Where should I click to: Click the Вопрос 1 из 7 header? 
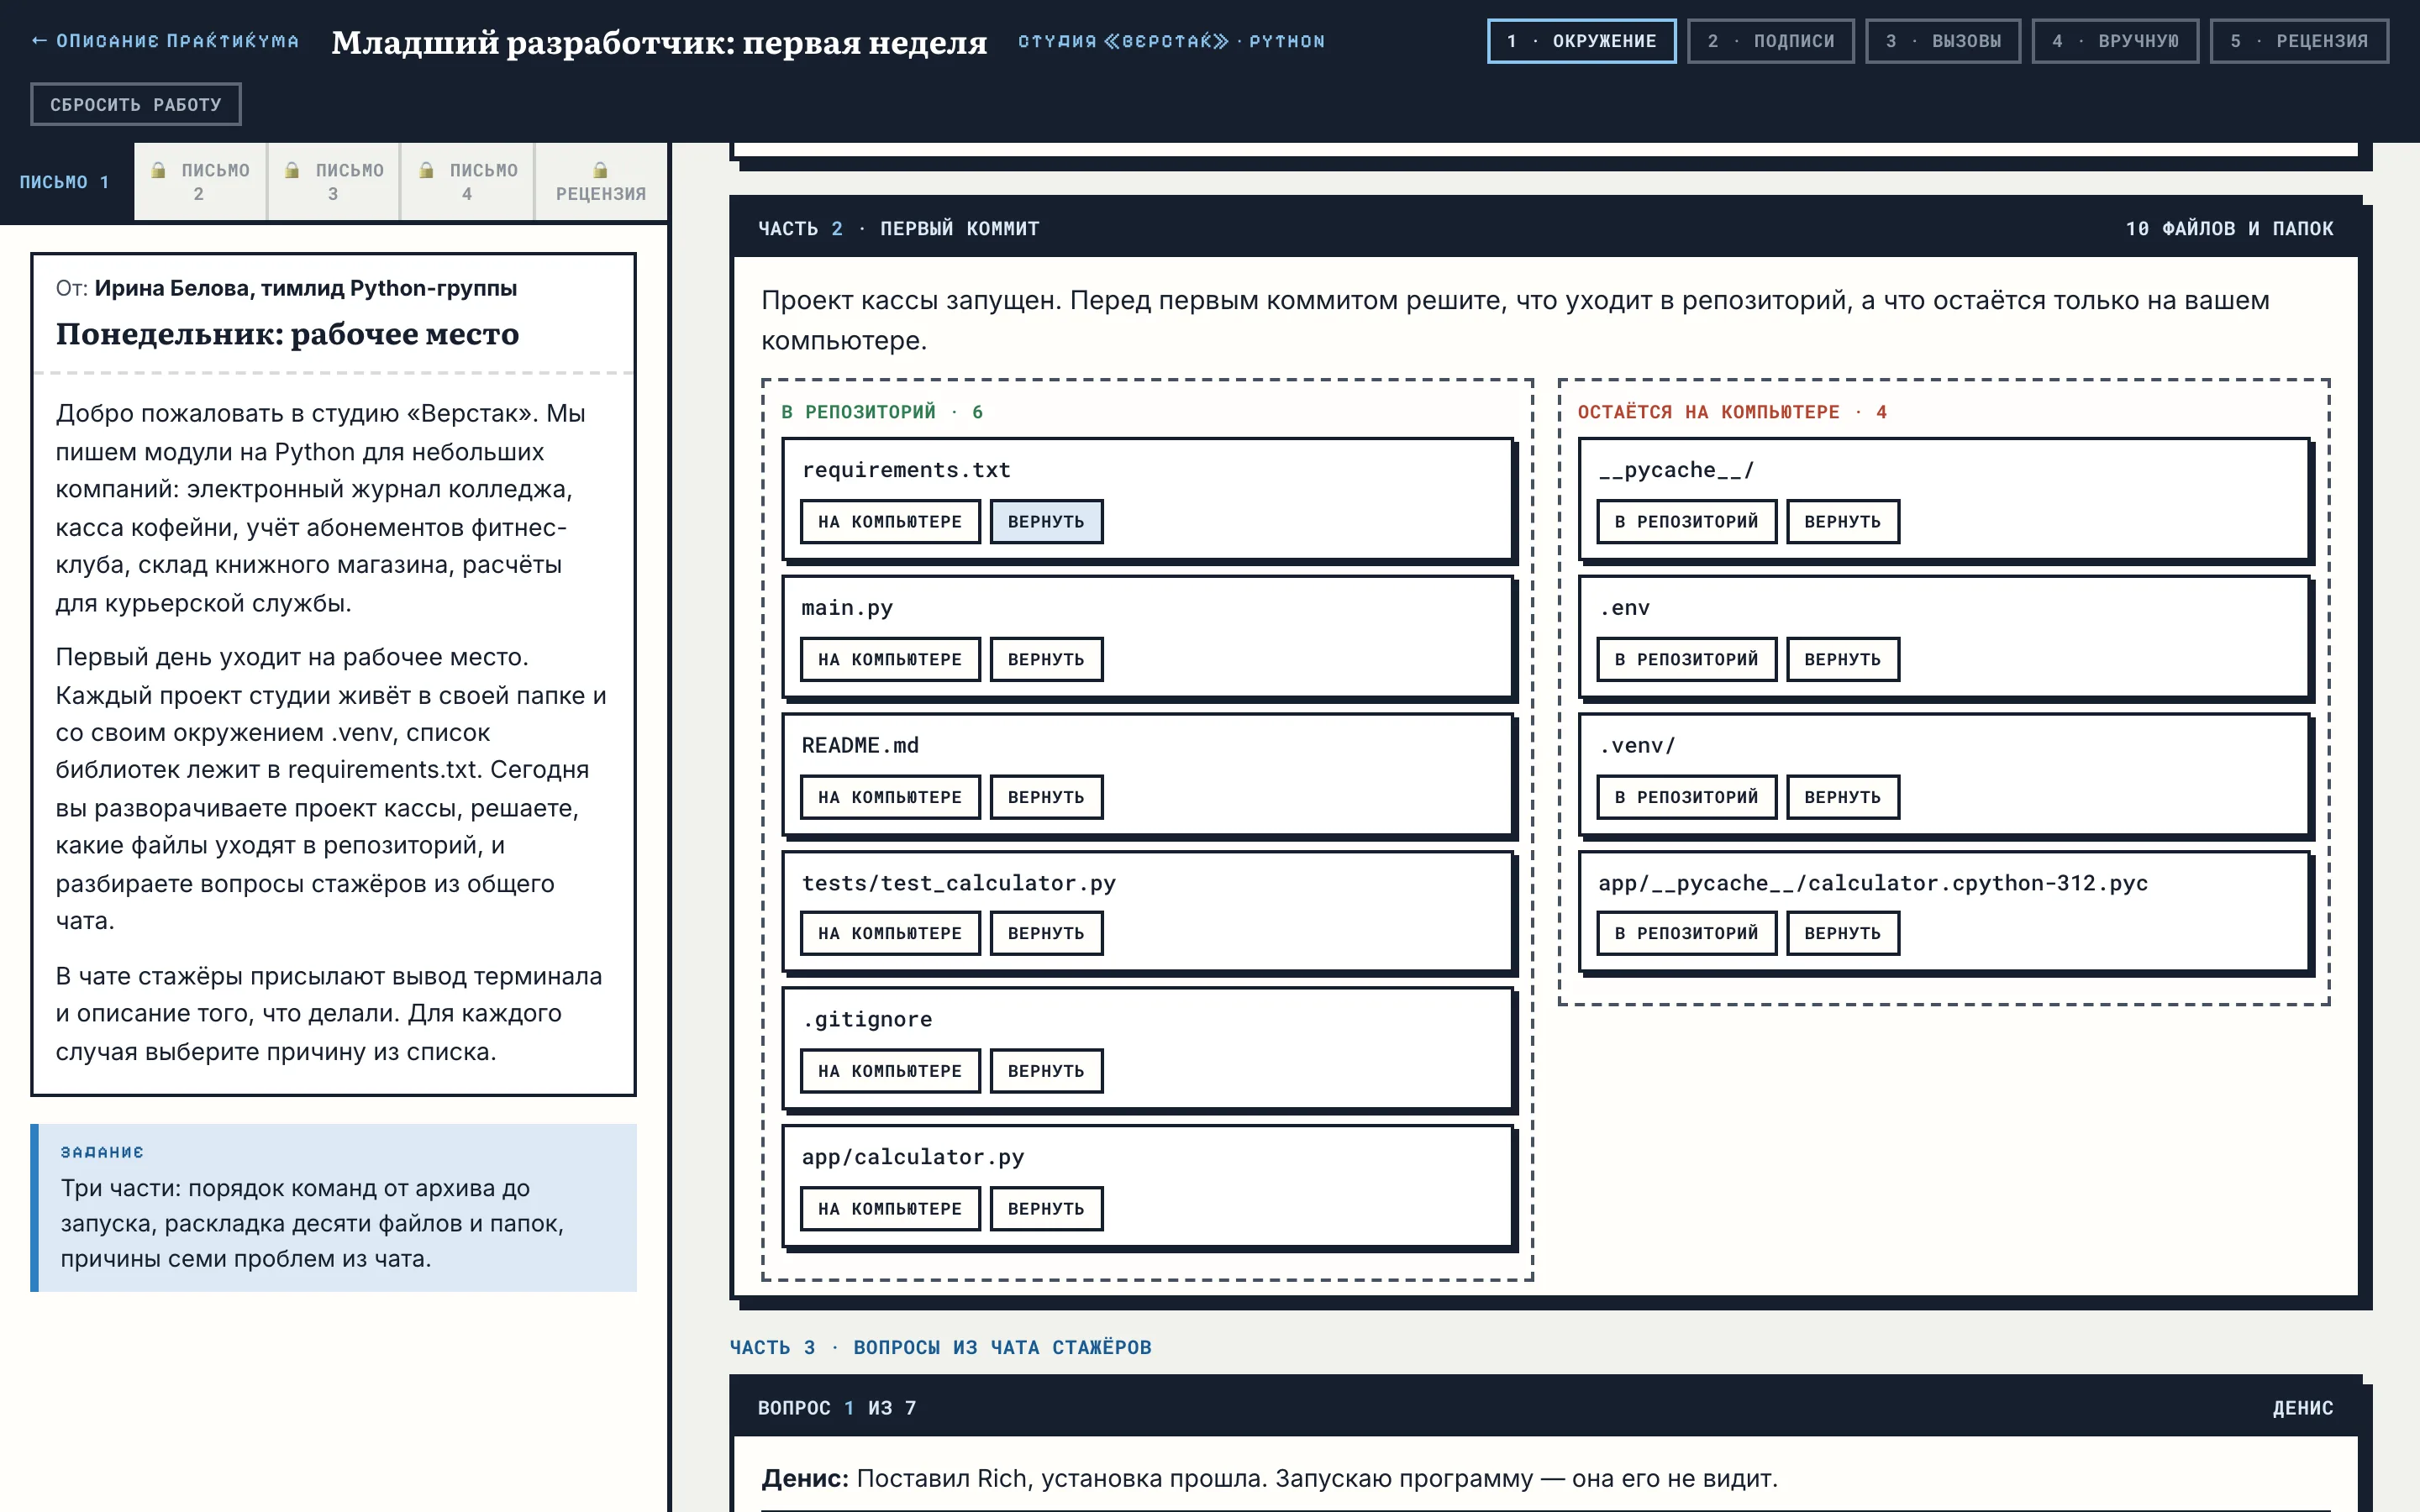coord(837,1408)
